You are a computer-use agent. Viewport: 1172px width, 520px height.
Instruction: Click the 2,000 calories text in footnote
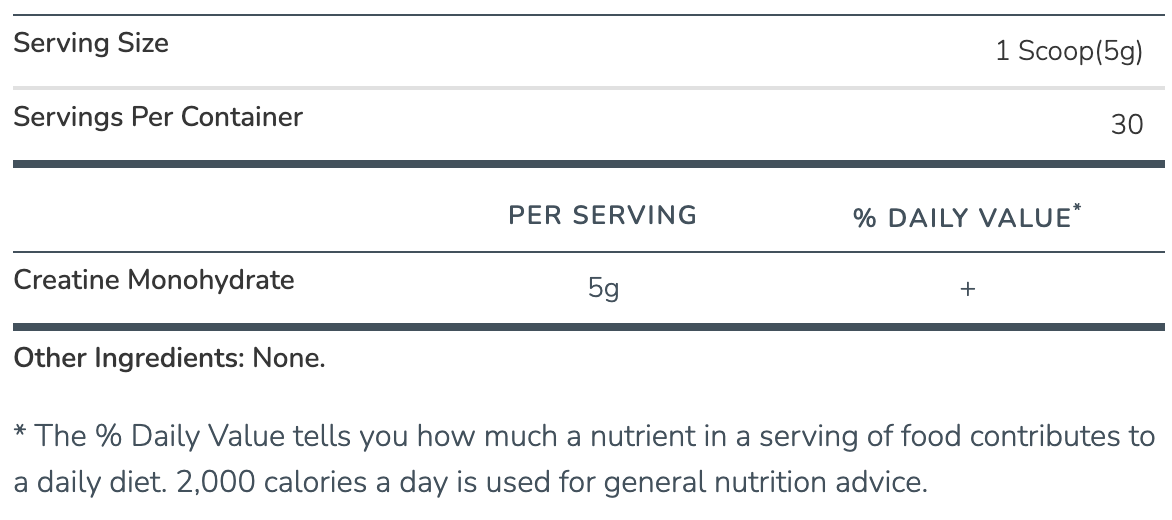(265, 482)
